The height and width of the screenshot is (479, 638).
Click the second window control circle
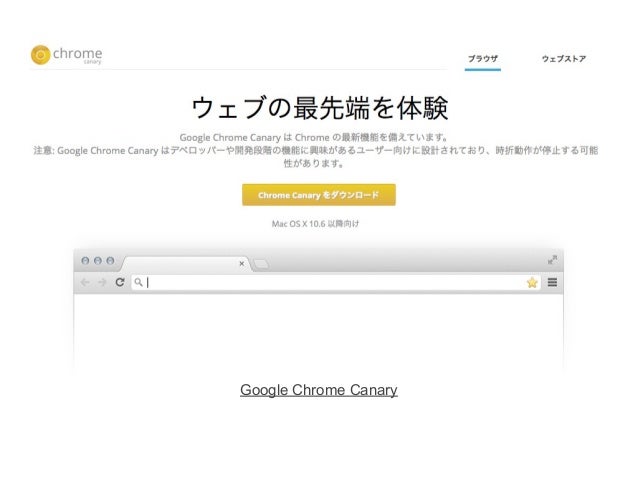(x=98, y=260)
